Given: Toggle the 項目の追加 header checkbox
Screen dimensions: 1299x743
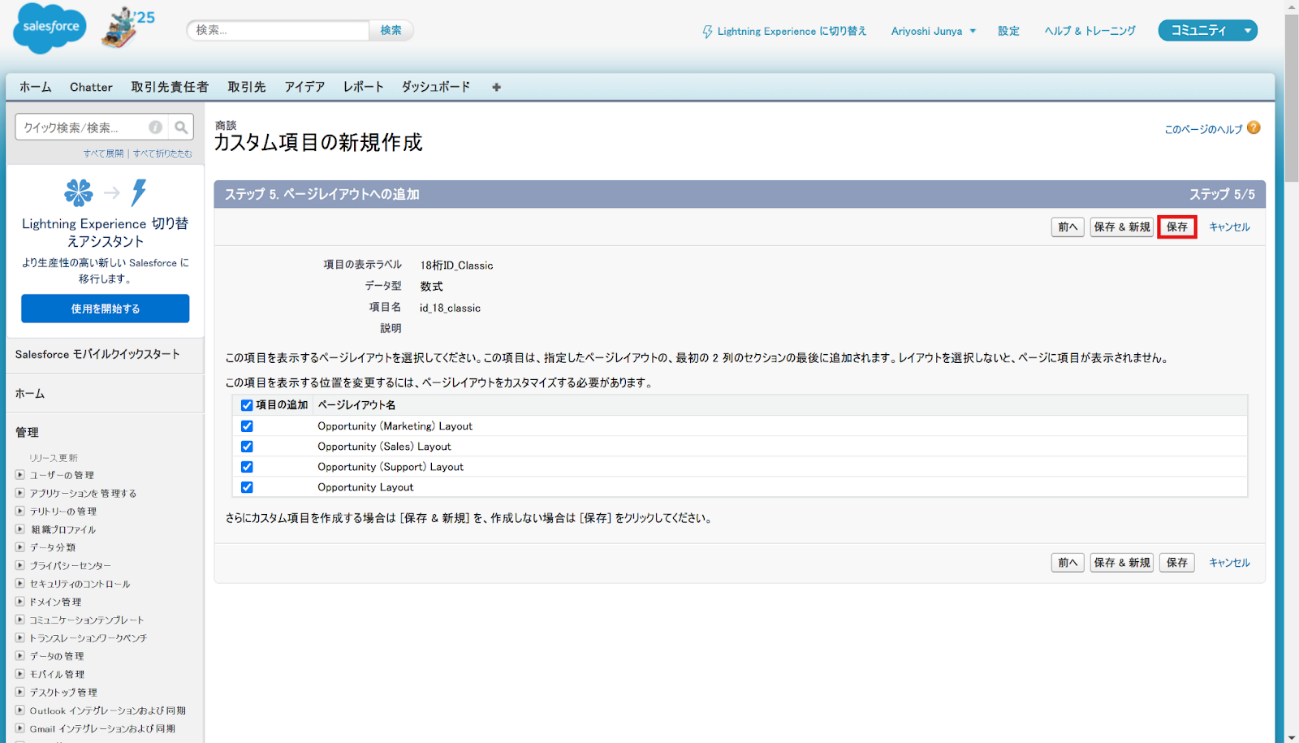Looking at the screenshot, I should click(246, 405).
